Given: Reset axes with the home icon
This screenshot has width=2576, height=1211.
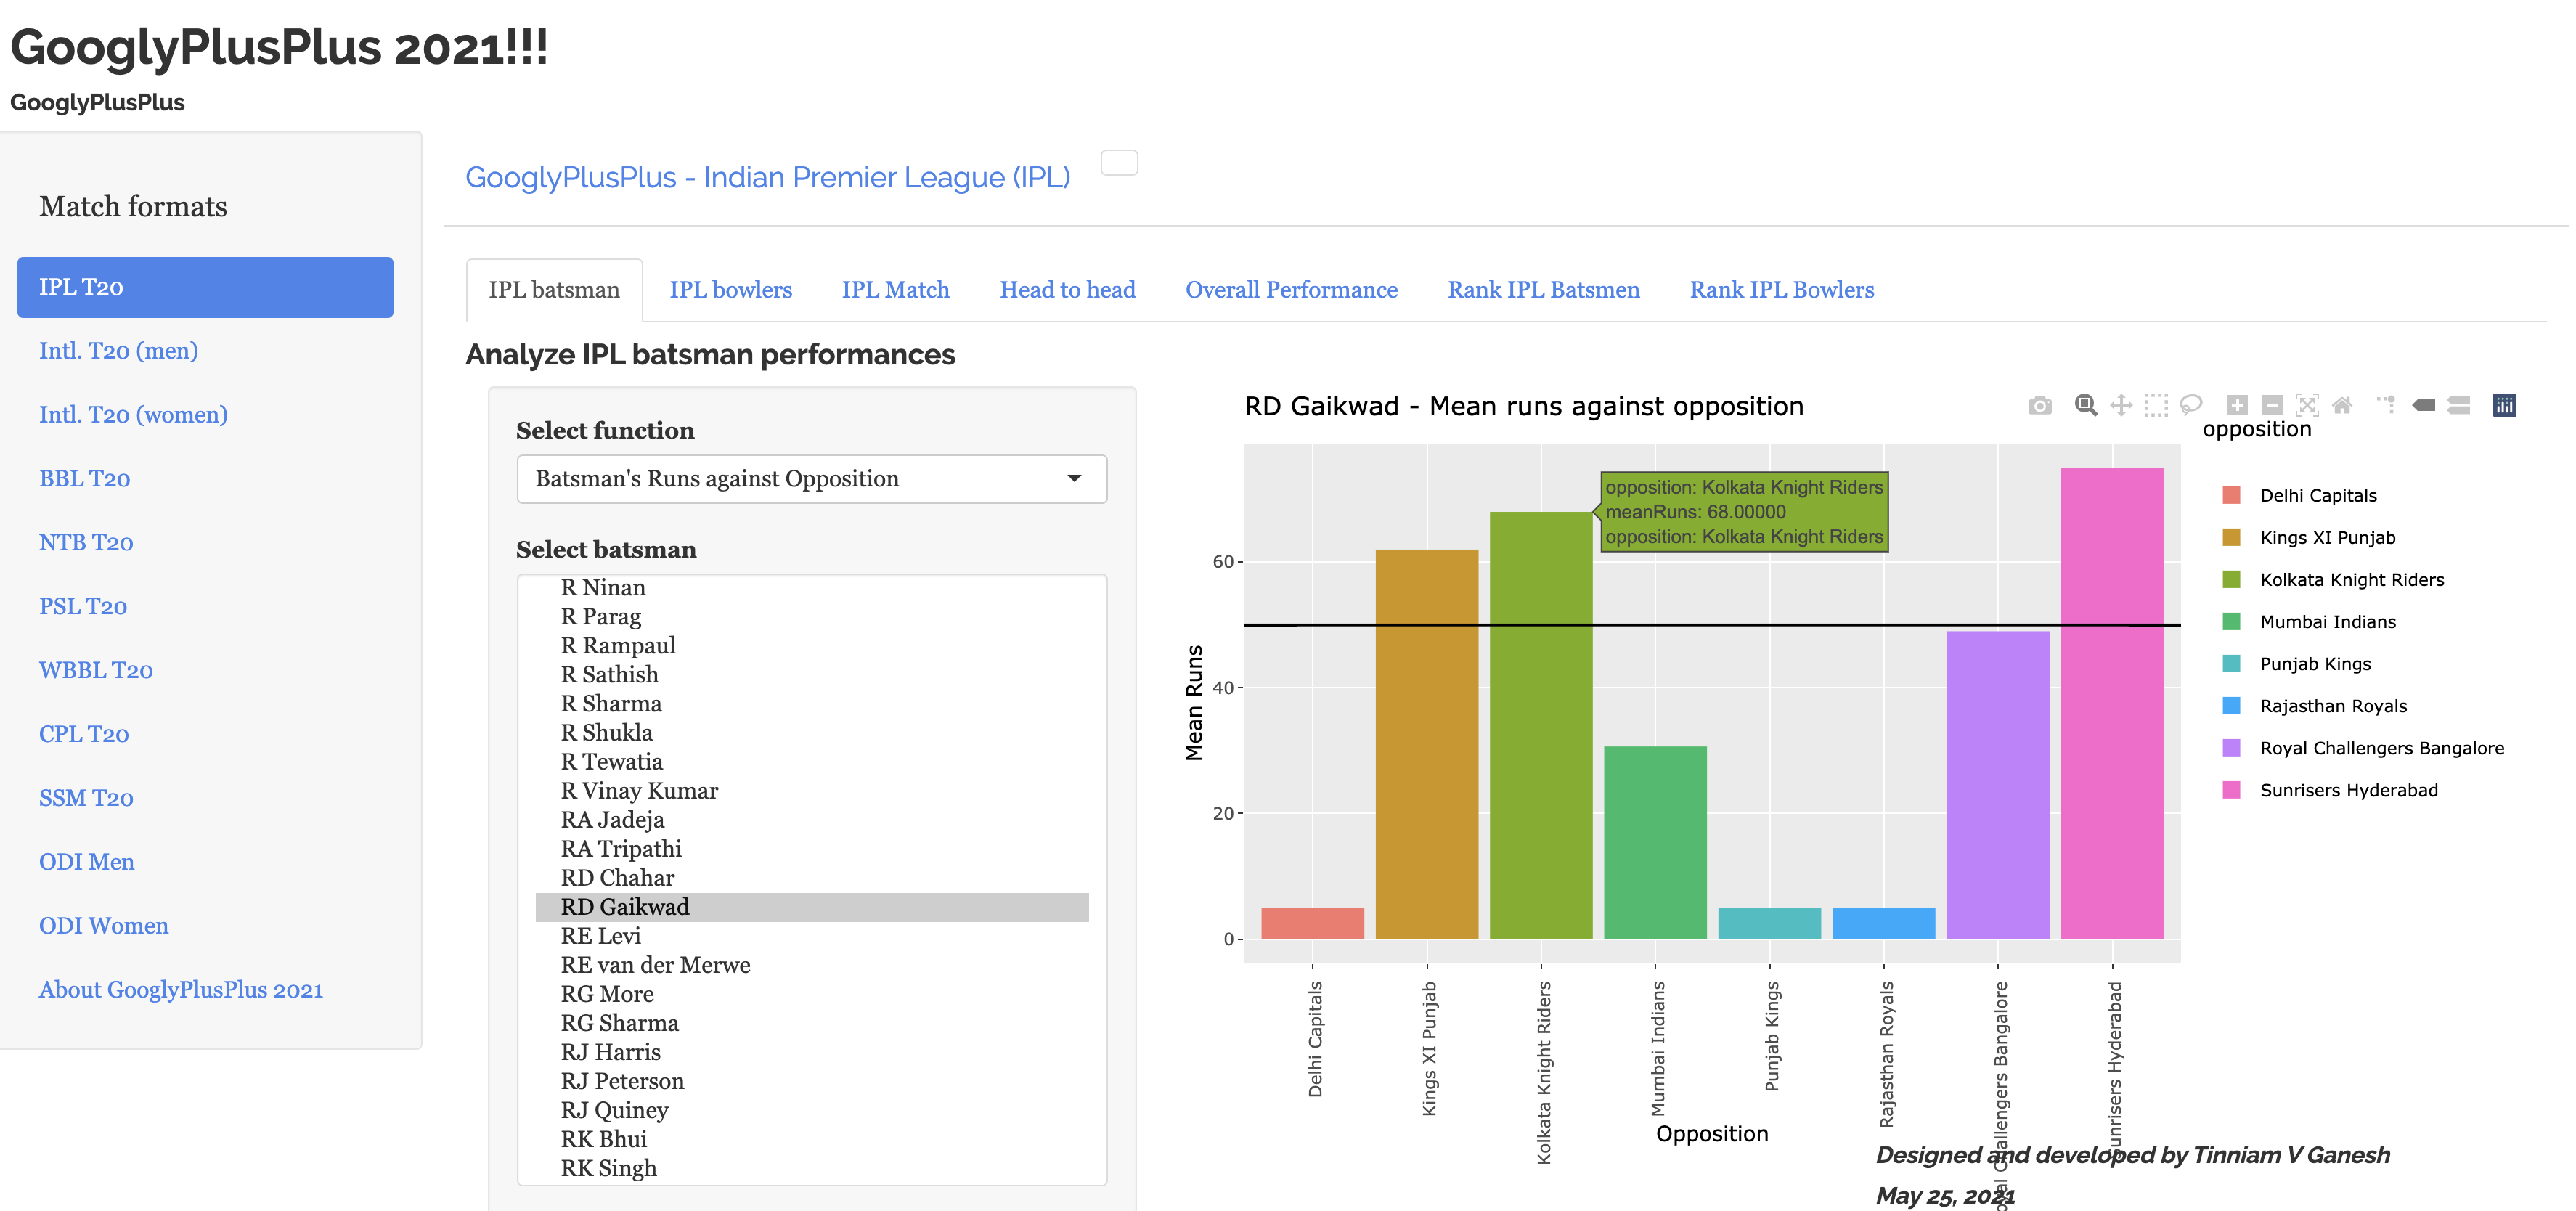Looking at the screenshot, I should point(2342,405).
